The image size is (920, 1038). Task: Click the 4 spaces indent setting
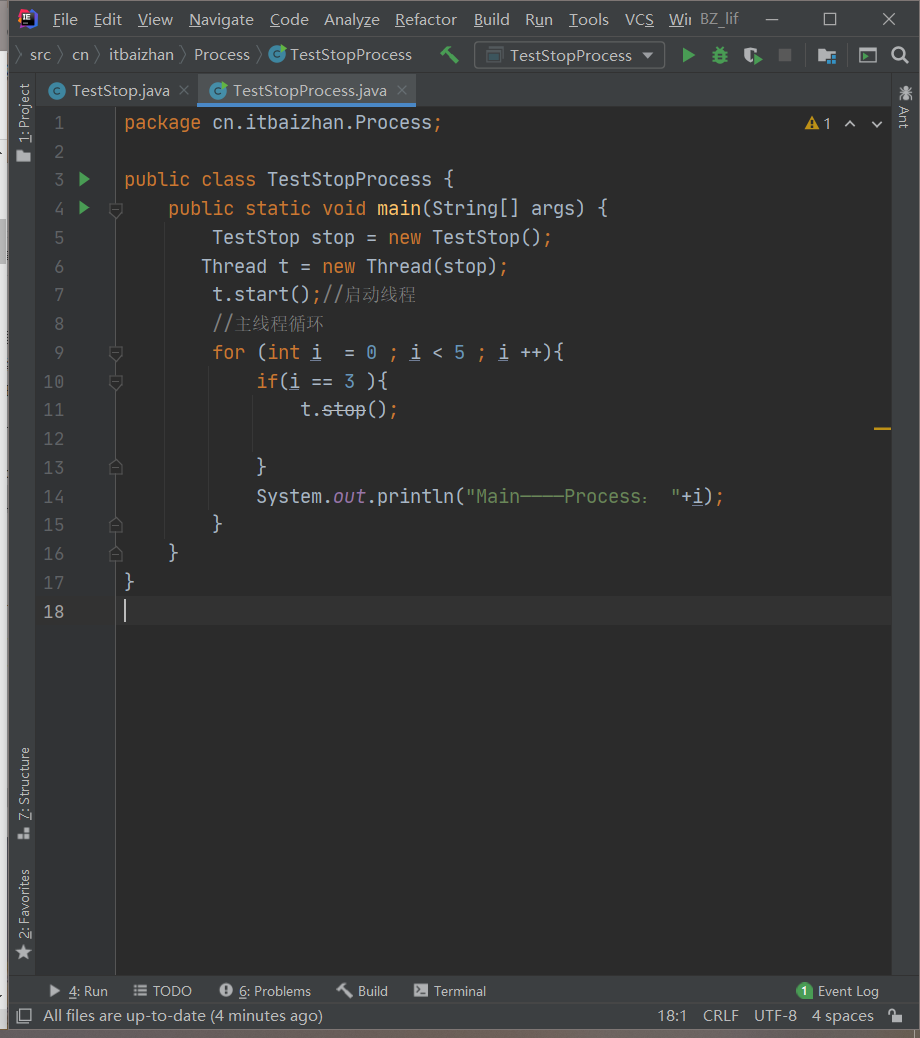[843, 1015]
